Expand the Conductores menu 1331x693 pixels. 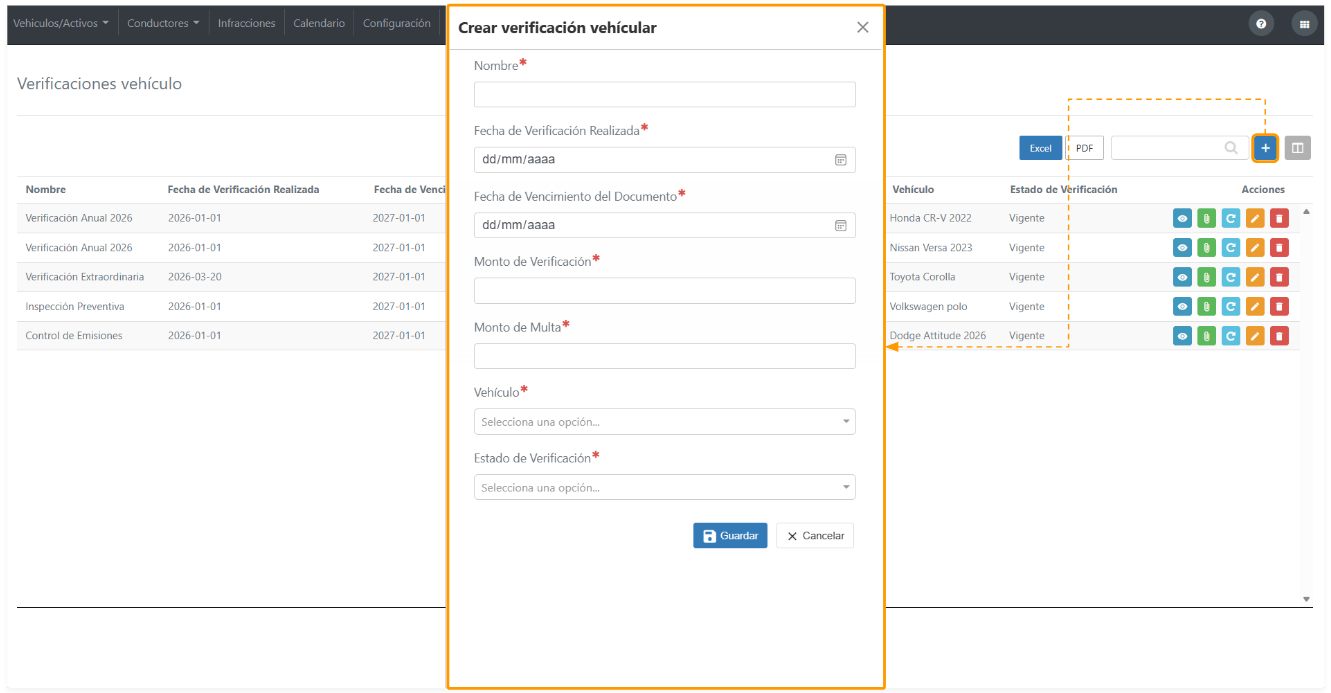[163, 23]
